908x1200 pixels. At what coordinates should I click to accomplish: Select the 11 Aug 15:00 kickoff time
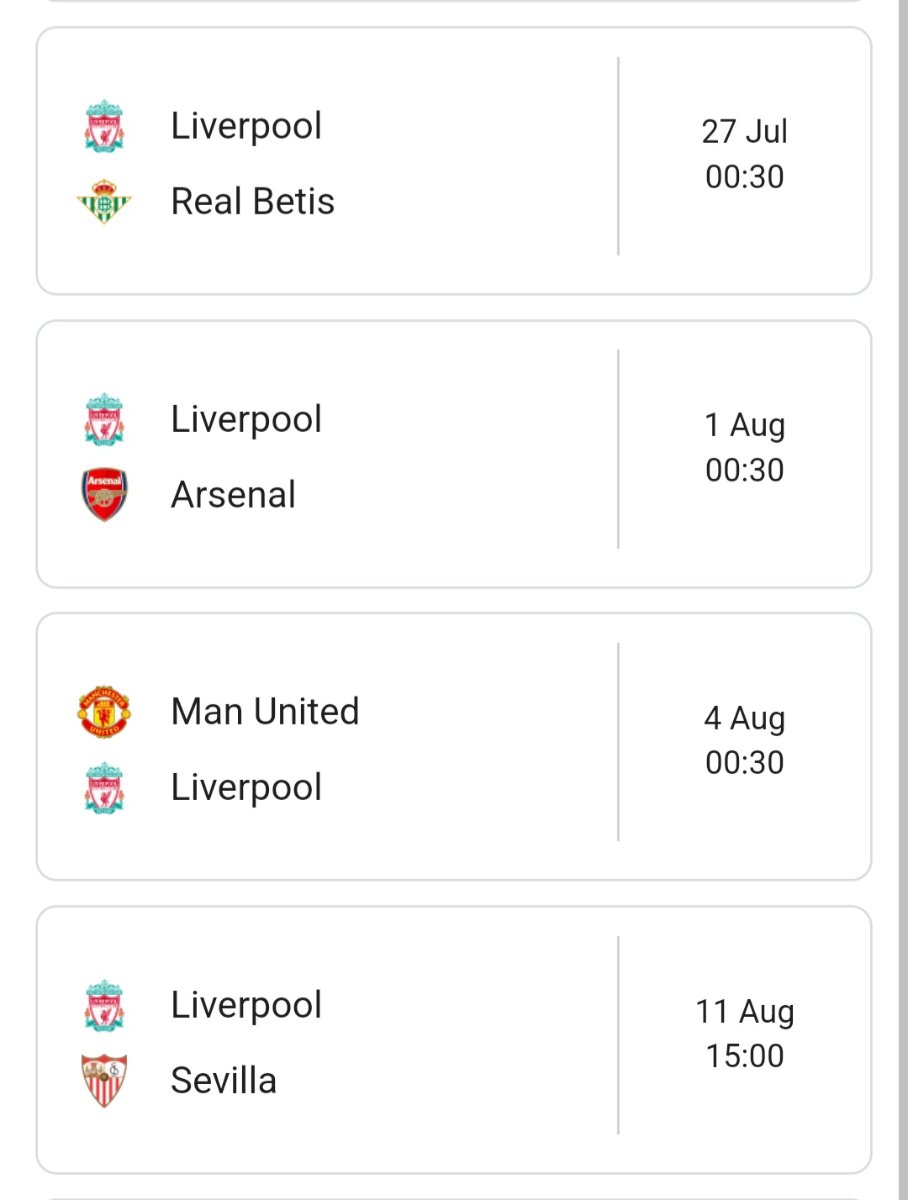click(x=745, y=1033)
